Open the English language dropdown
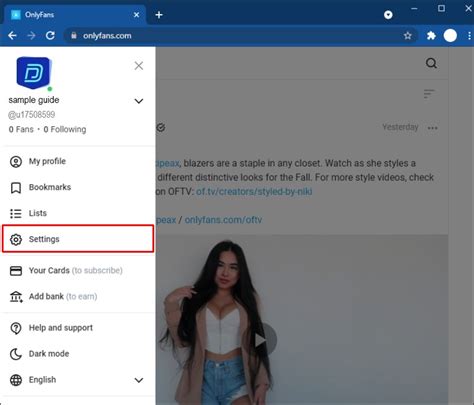 78,380
